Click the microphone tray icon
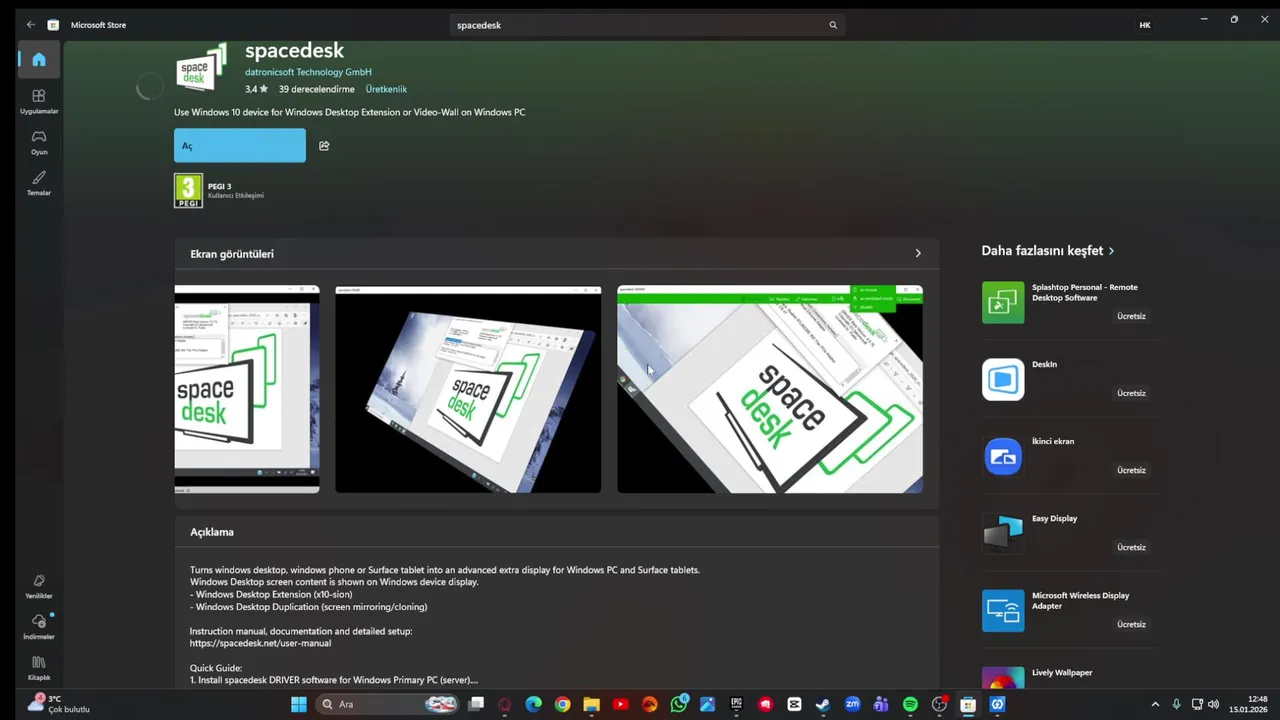This screenshot has width=1280, height=720. [x=1176, y=704]
